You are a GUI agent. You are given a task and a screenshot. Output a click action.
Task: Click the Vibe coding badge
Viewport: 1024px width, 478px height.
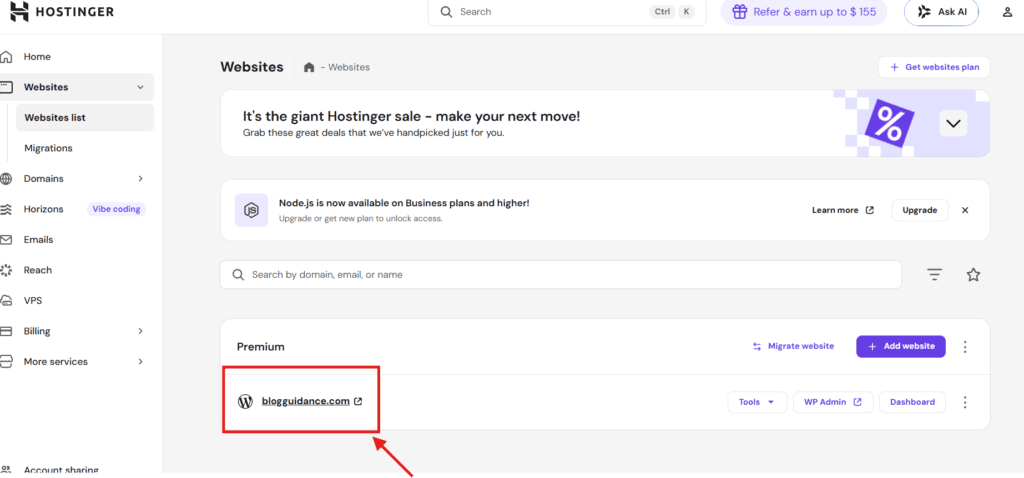tap(117, 209)
